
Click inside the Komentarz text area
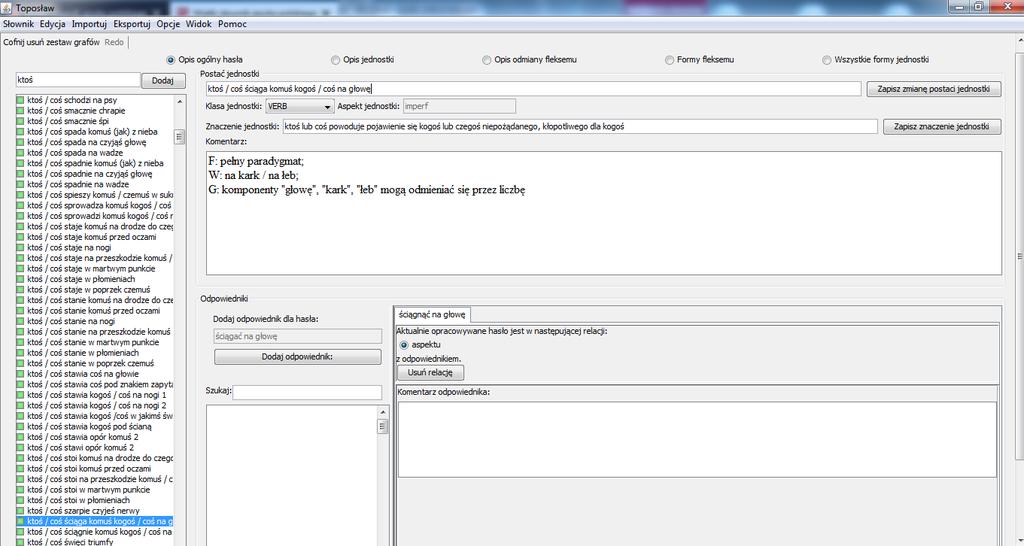click(603, 214)
